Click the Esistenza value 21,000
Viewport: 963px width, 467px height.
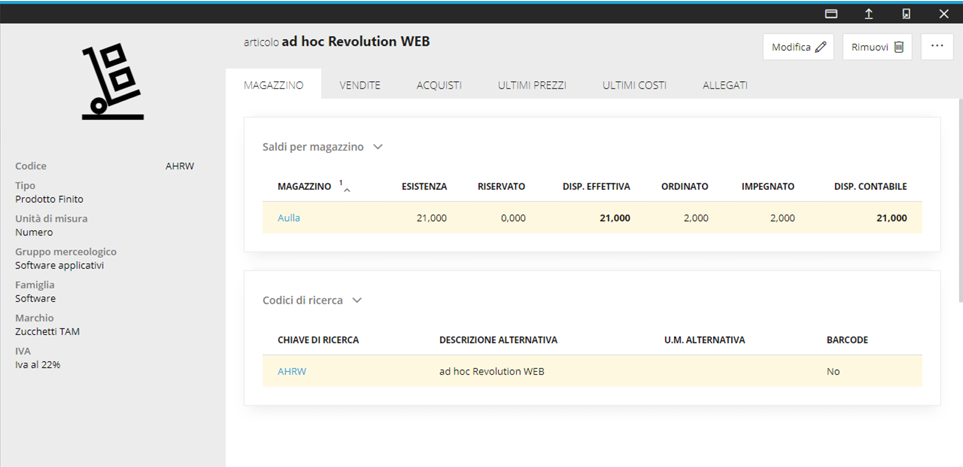click(432, 218)
